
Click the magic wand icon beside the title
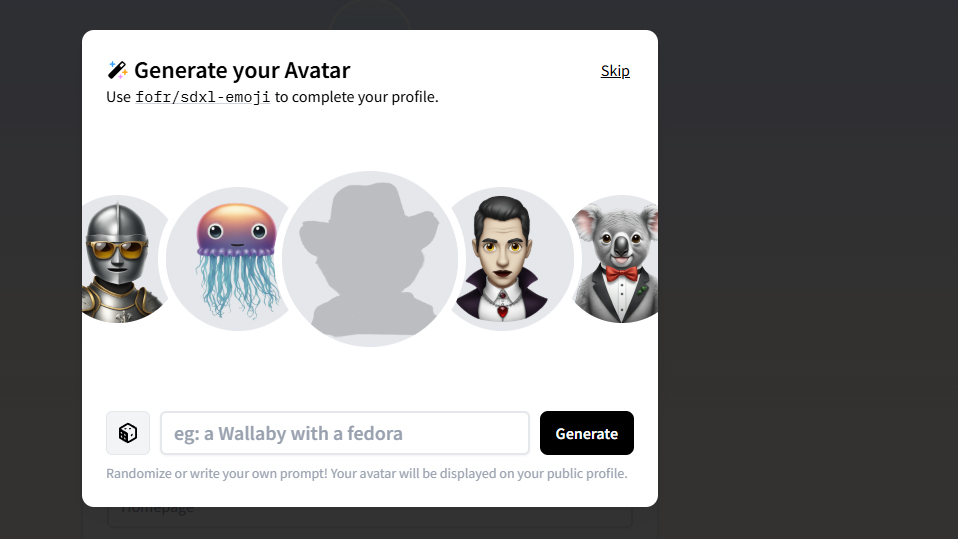(117, 70)
